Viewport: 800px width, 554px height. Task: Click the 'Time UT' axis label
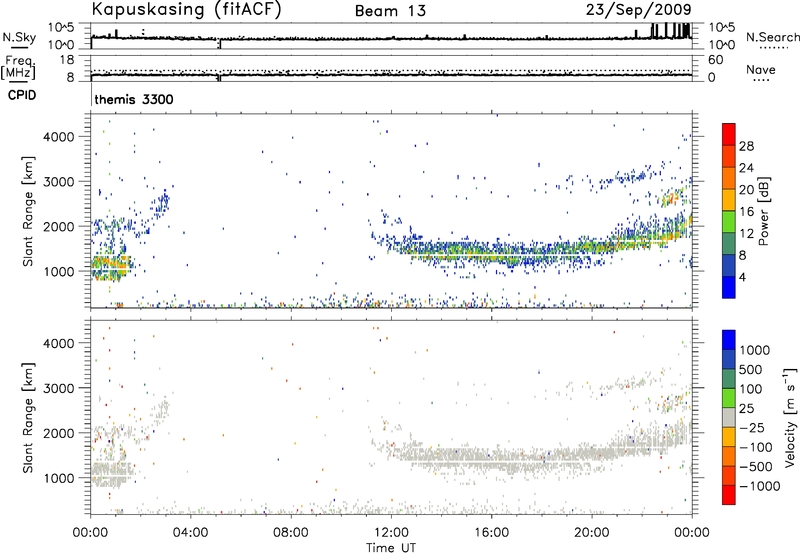tap(391, 548)
